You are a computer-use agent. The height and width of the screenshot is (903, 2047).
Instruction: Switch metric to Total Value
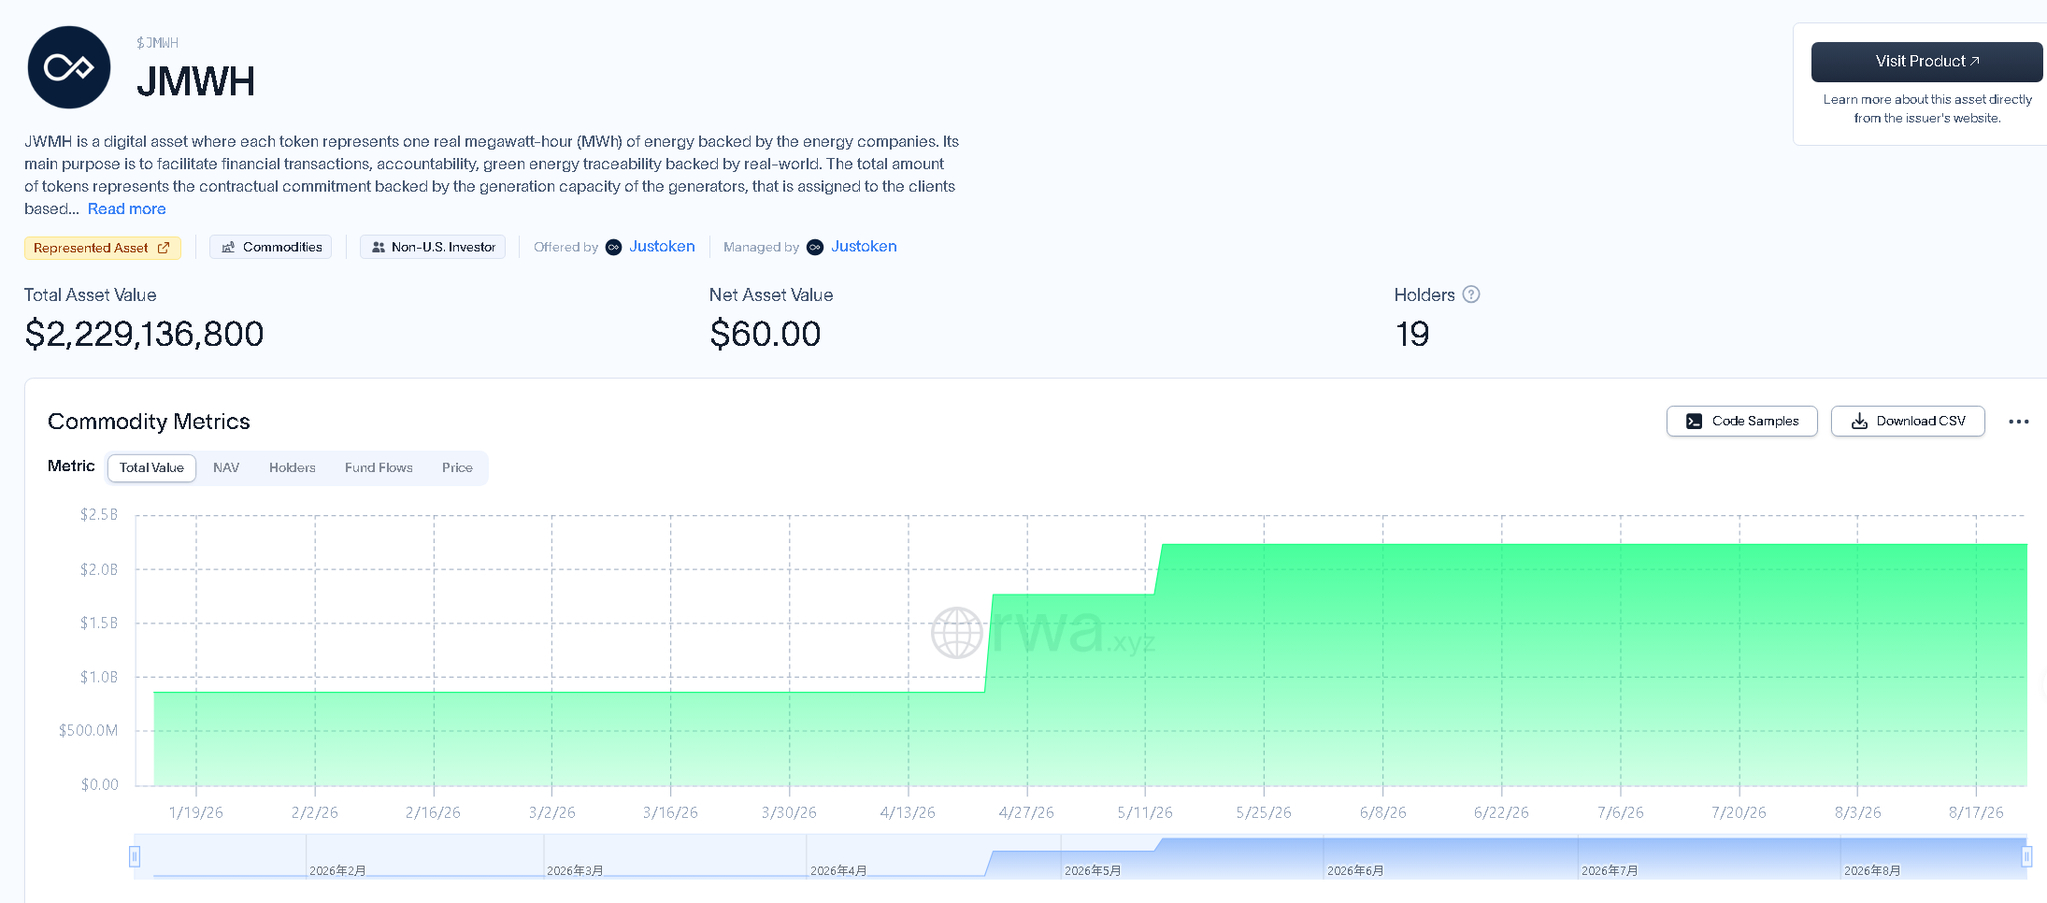pyautogui.click(x=152, y=468)
